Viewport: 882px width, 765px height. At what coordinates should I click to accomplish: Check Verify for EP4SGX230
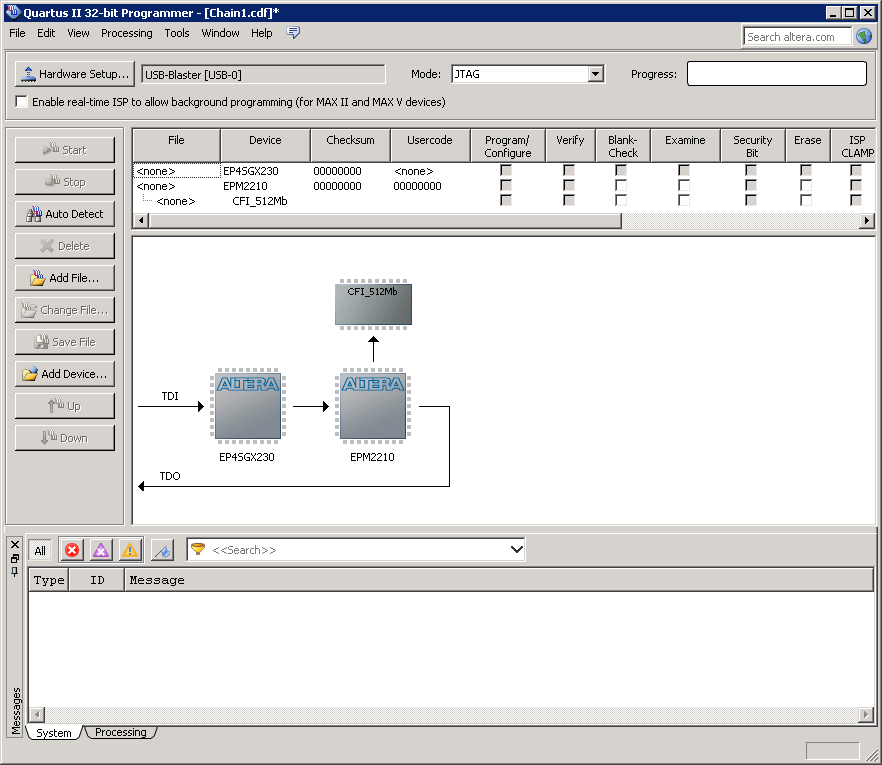pos(569,170)
